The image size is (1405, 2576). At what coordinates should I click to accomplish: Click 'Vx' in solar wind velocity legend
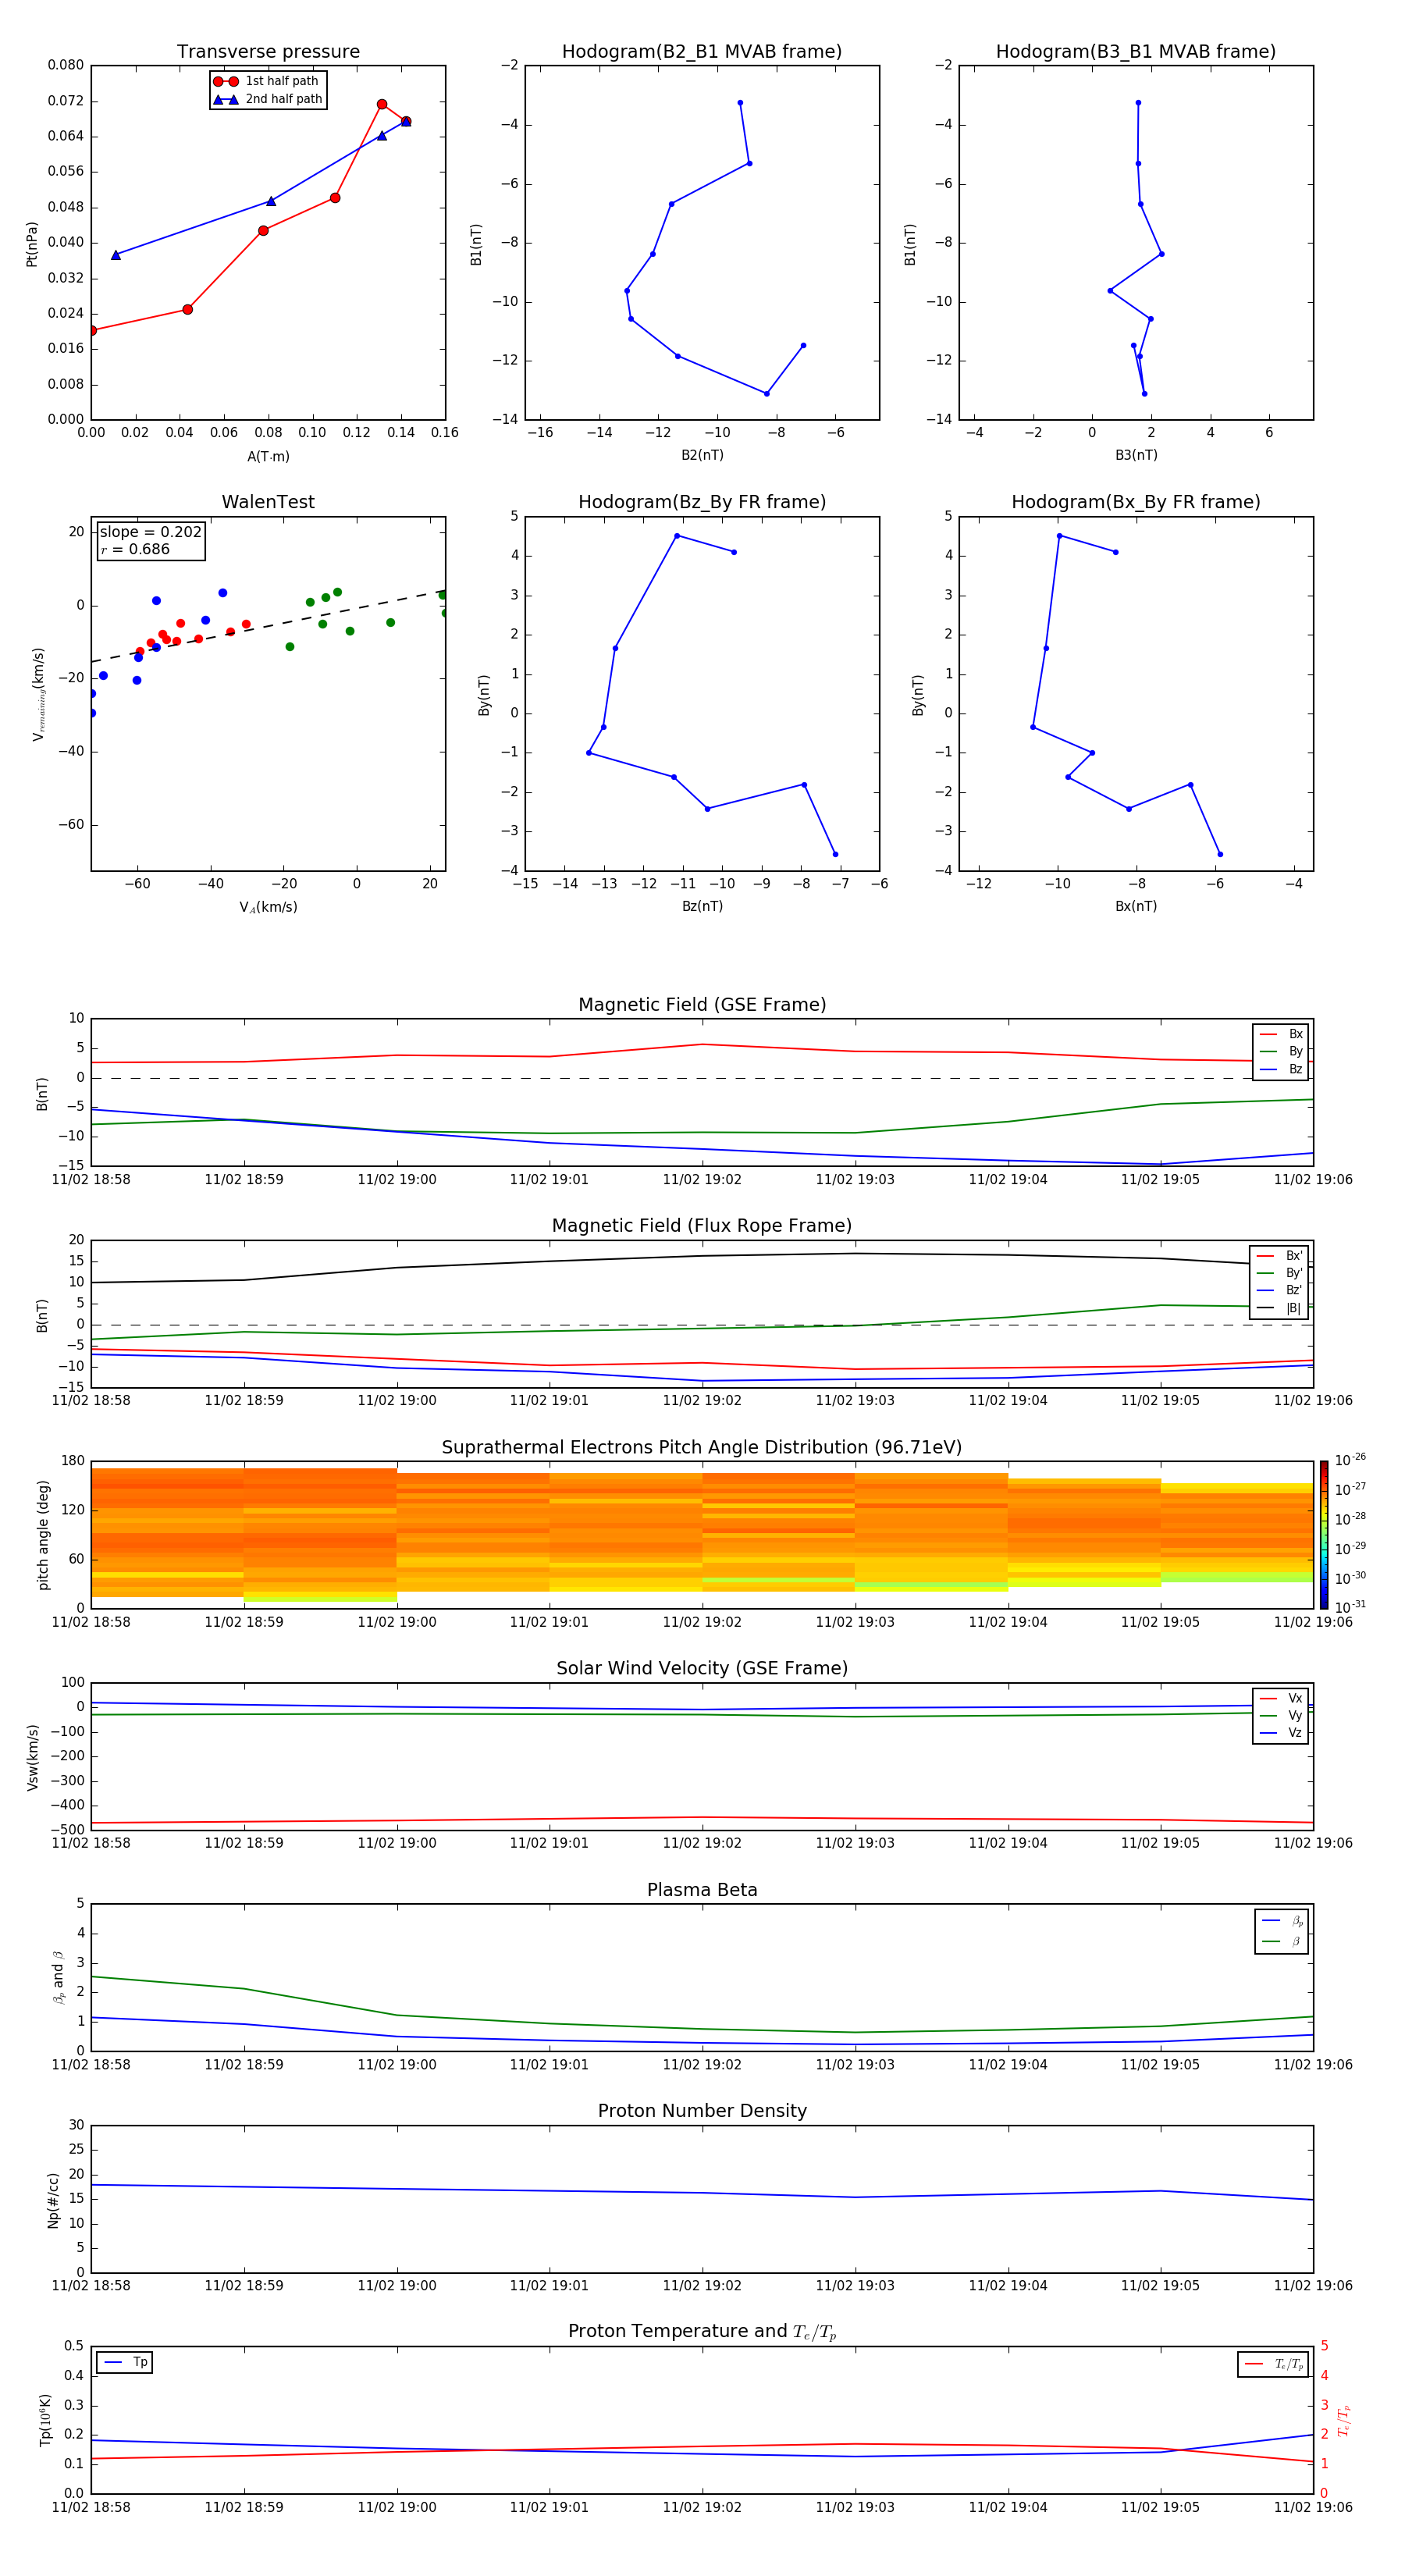(1282, 1698)
